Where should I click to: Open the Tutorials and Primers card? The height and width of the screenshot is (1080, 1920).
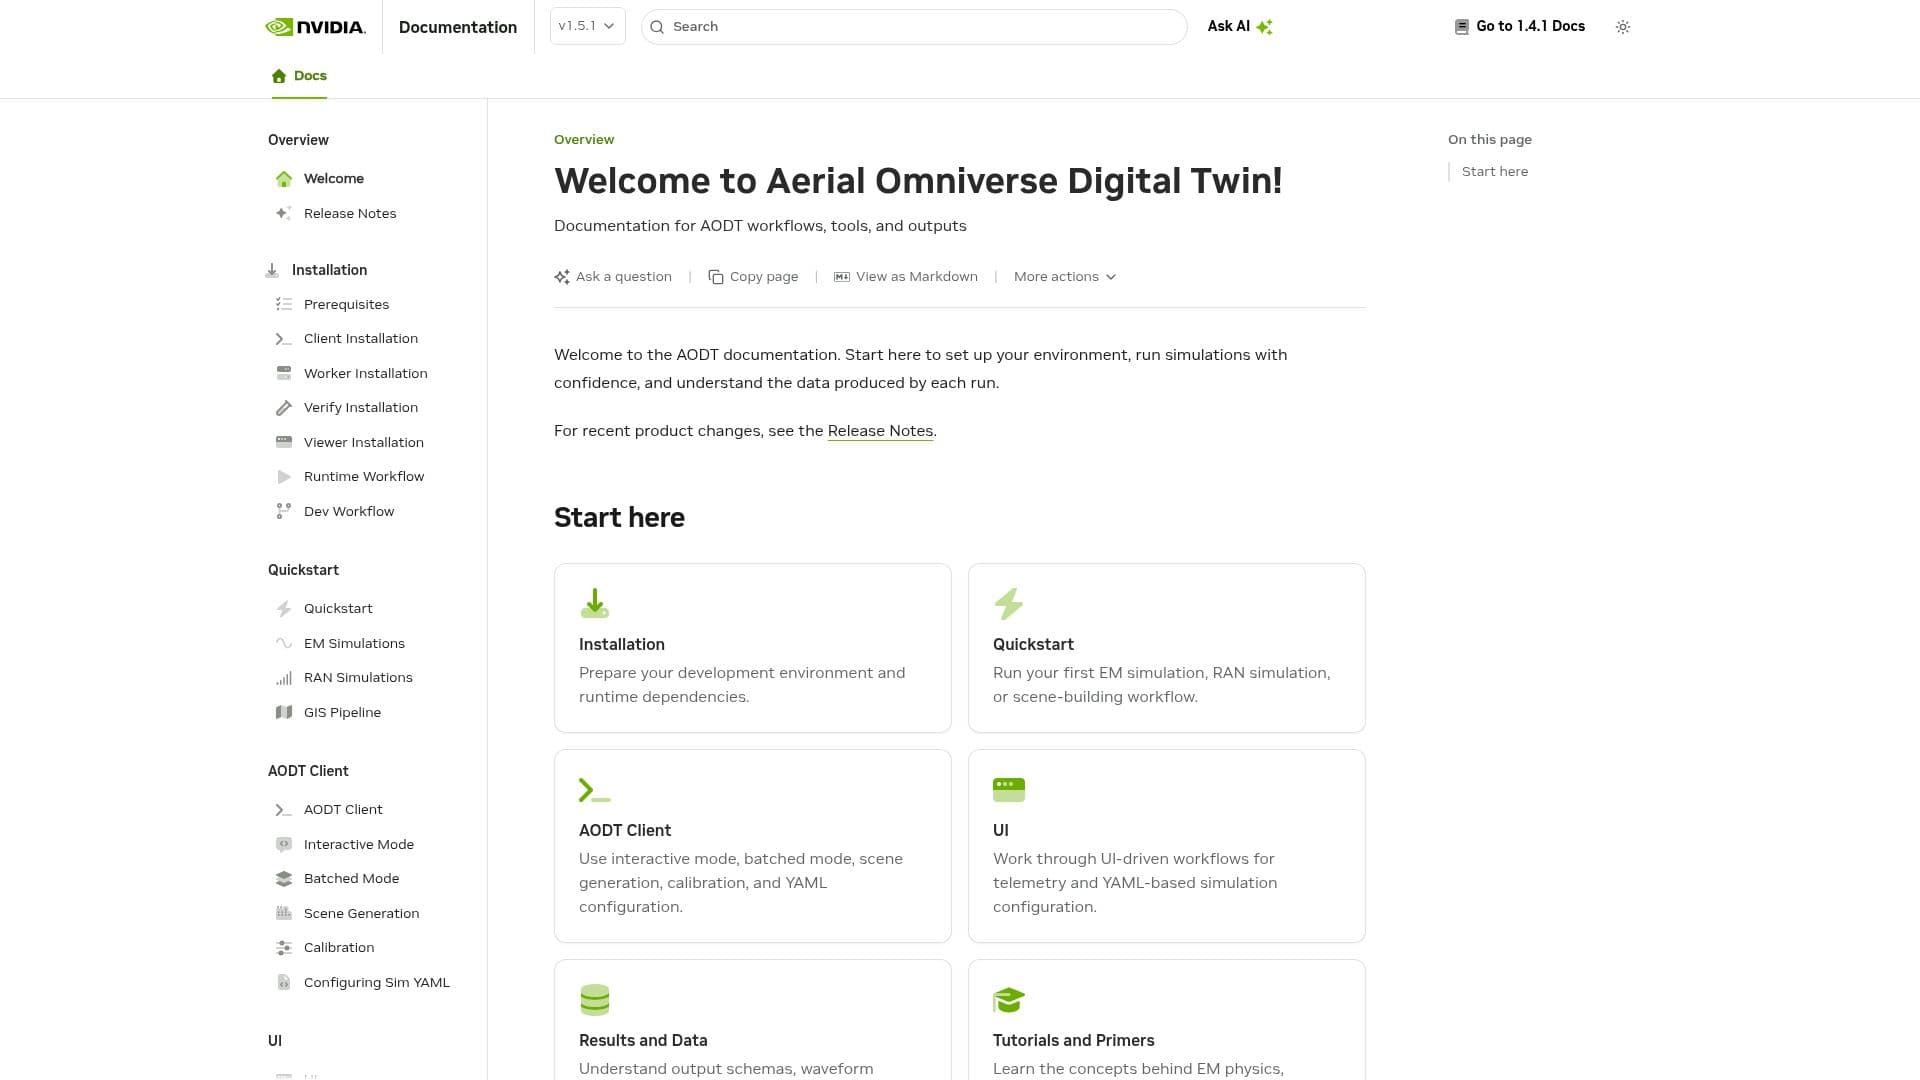point(1166,1019)
